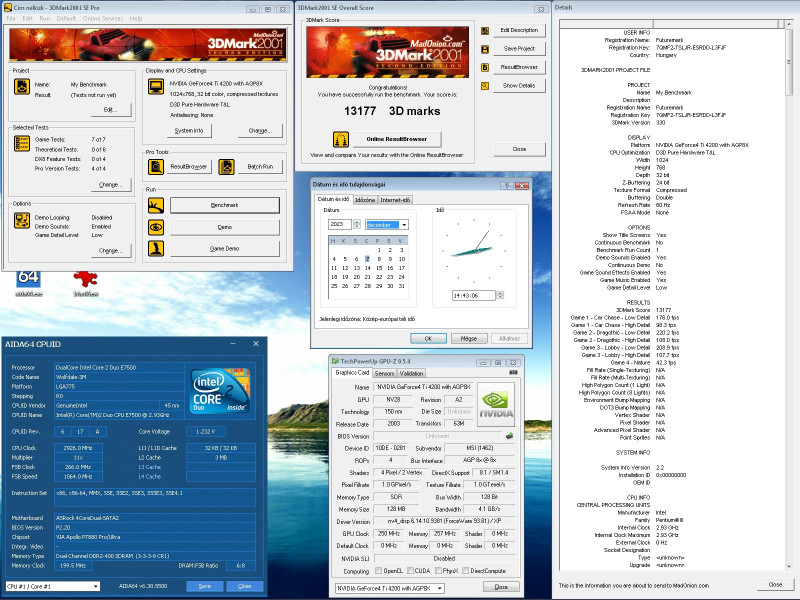Switch to the Validation tab in GPU-Z
The height and width of the screenshot is (600, 800).
click(x=411, y=373)
